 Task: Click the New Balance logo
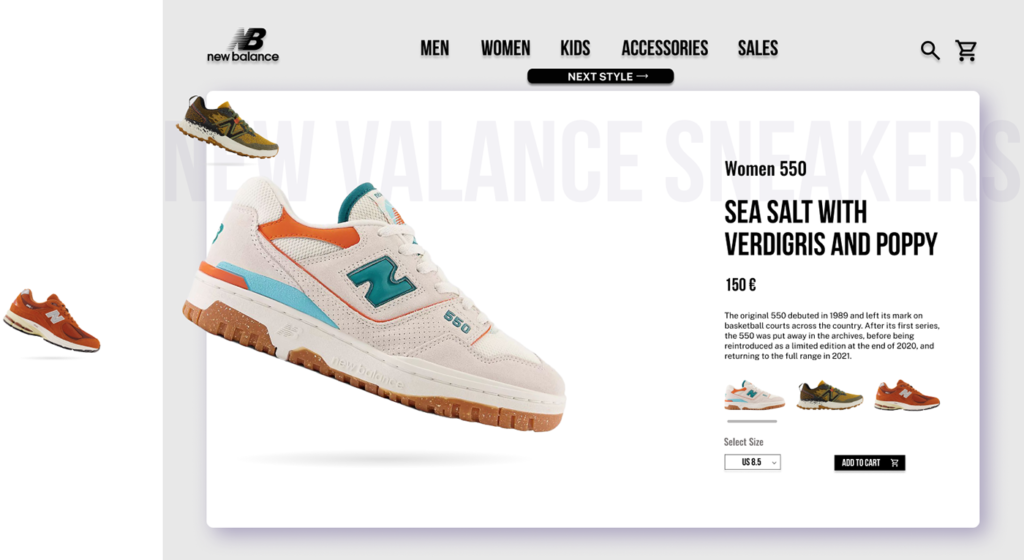[243, 46]
